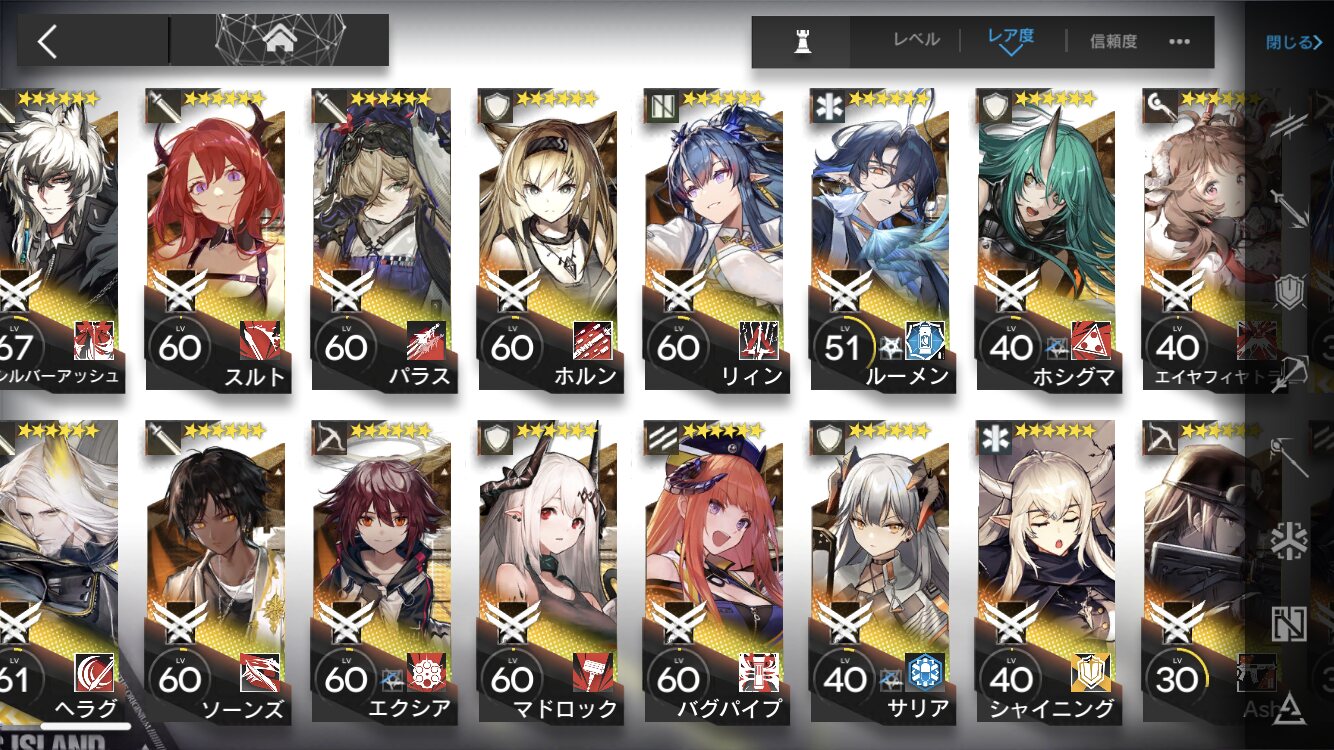Open more sort options ellipsis

pos(1180,42)
